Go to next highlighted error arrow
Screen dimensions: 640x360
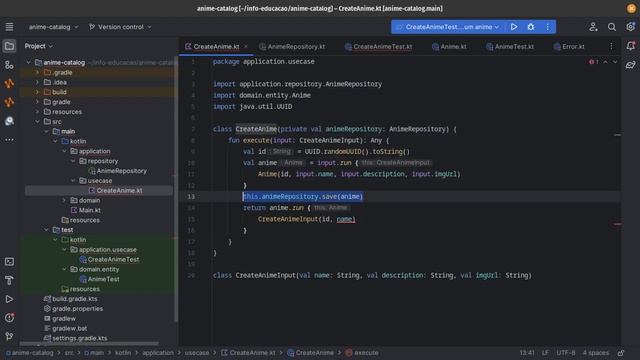[x=615, y=62]
